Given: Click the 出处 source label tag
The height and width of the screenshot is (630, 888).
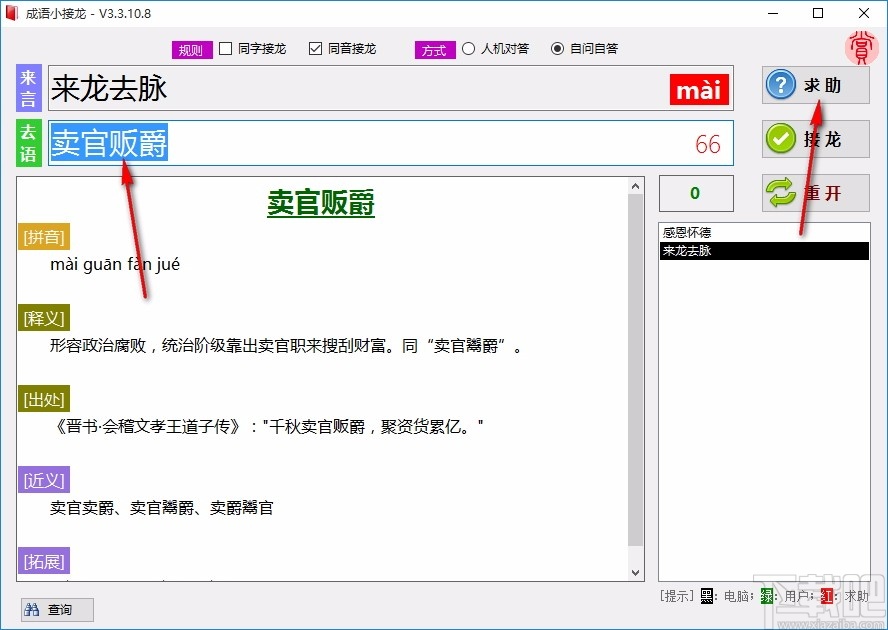Looking at the screenshot, I should [43, 399].
